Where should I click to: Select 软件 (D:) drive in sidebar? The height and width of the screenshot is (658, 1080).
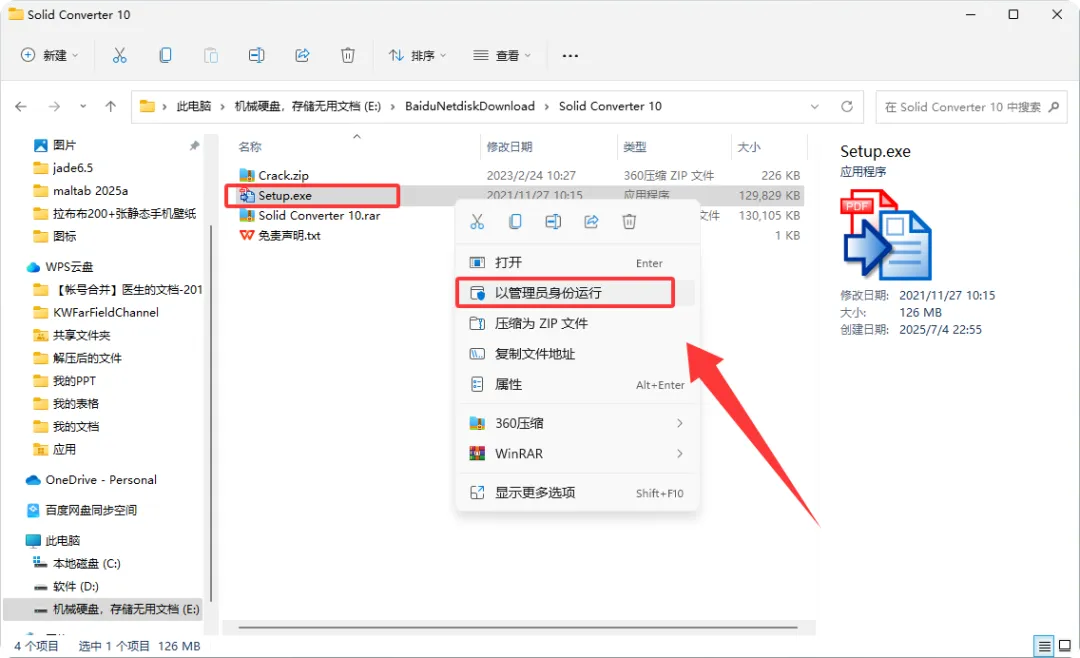[x=76, y=586]
